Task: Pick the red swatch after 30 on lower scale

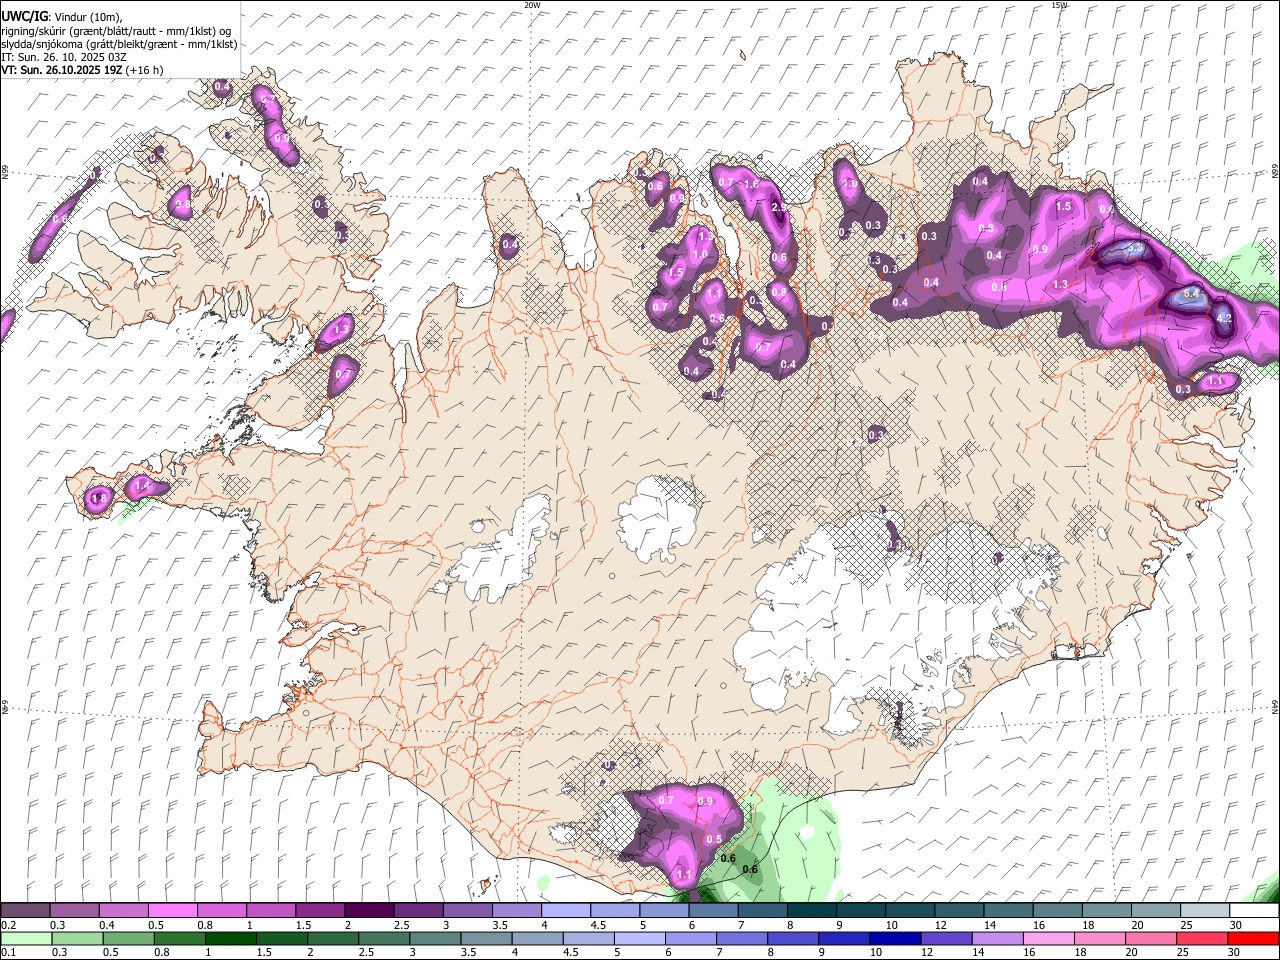Action: [x=1254, y=939]
